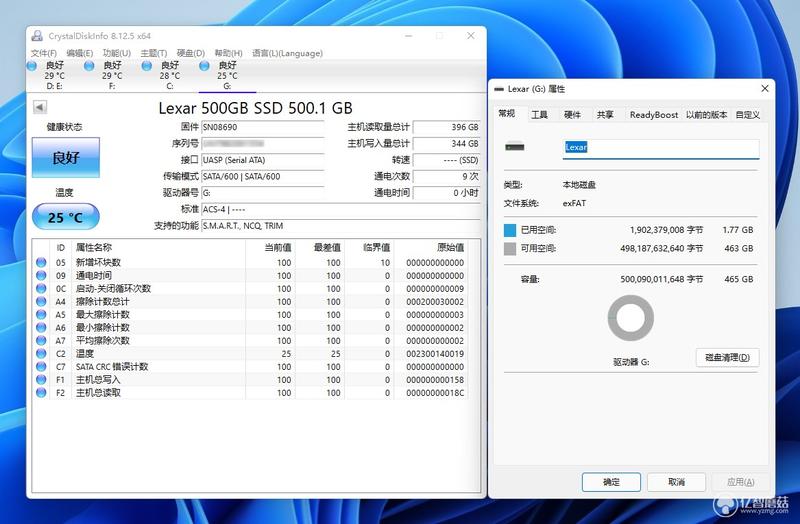The image size is (800, 524).
Task: Open the 编辑(E) menu
Action: pyautogui.click(x=80, y=53)
